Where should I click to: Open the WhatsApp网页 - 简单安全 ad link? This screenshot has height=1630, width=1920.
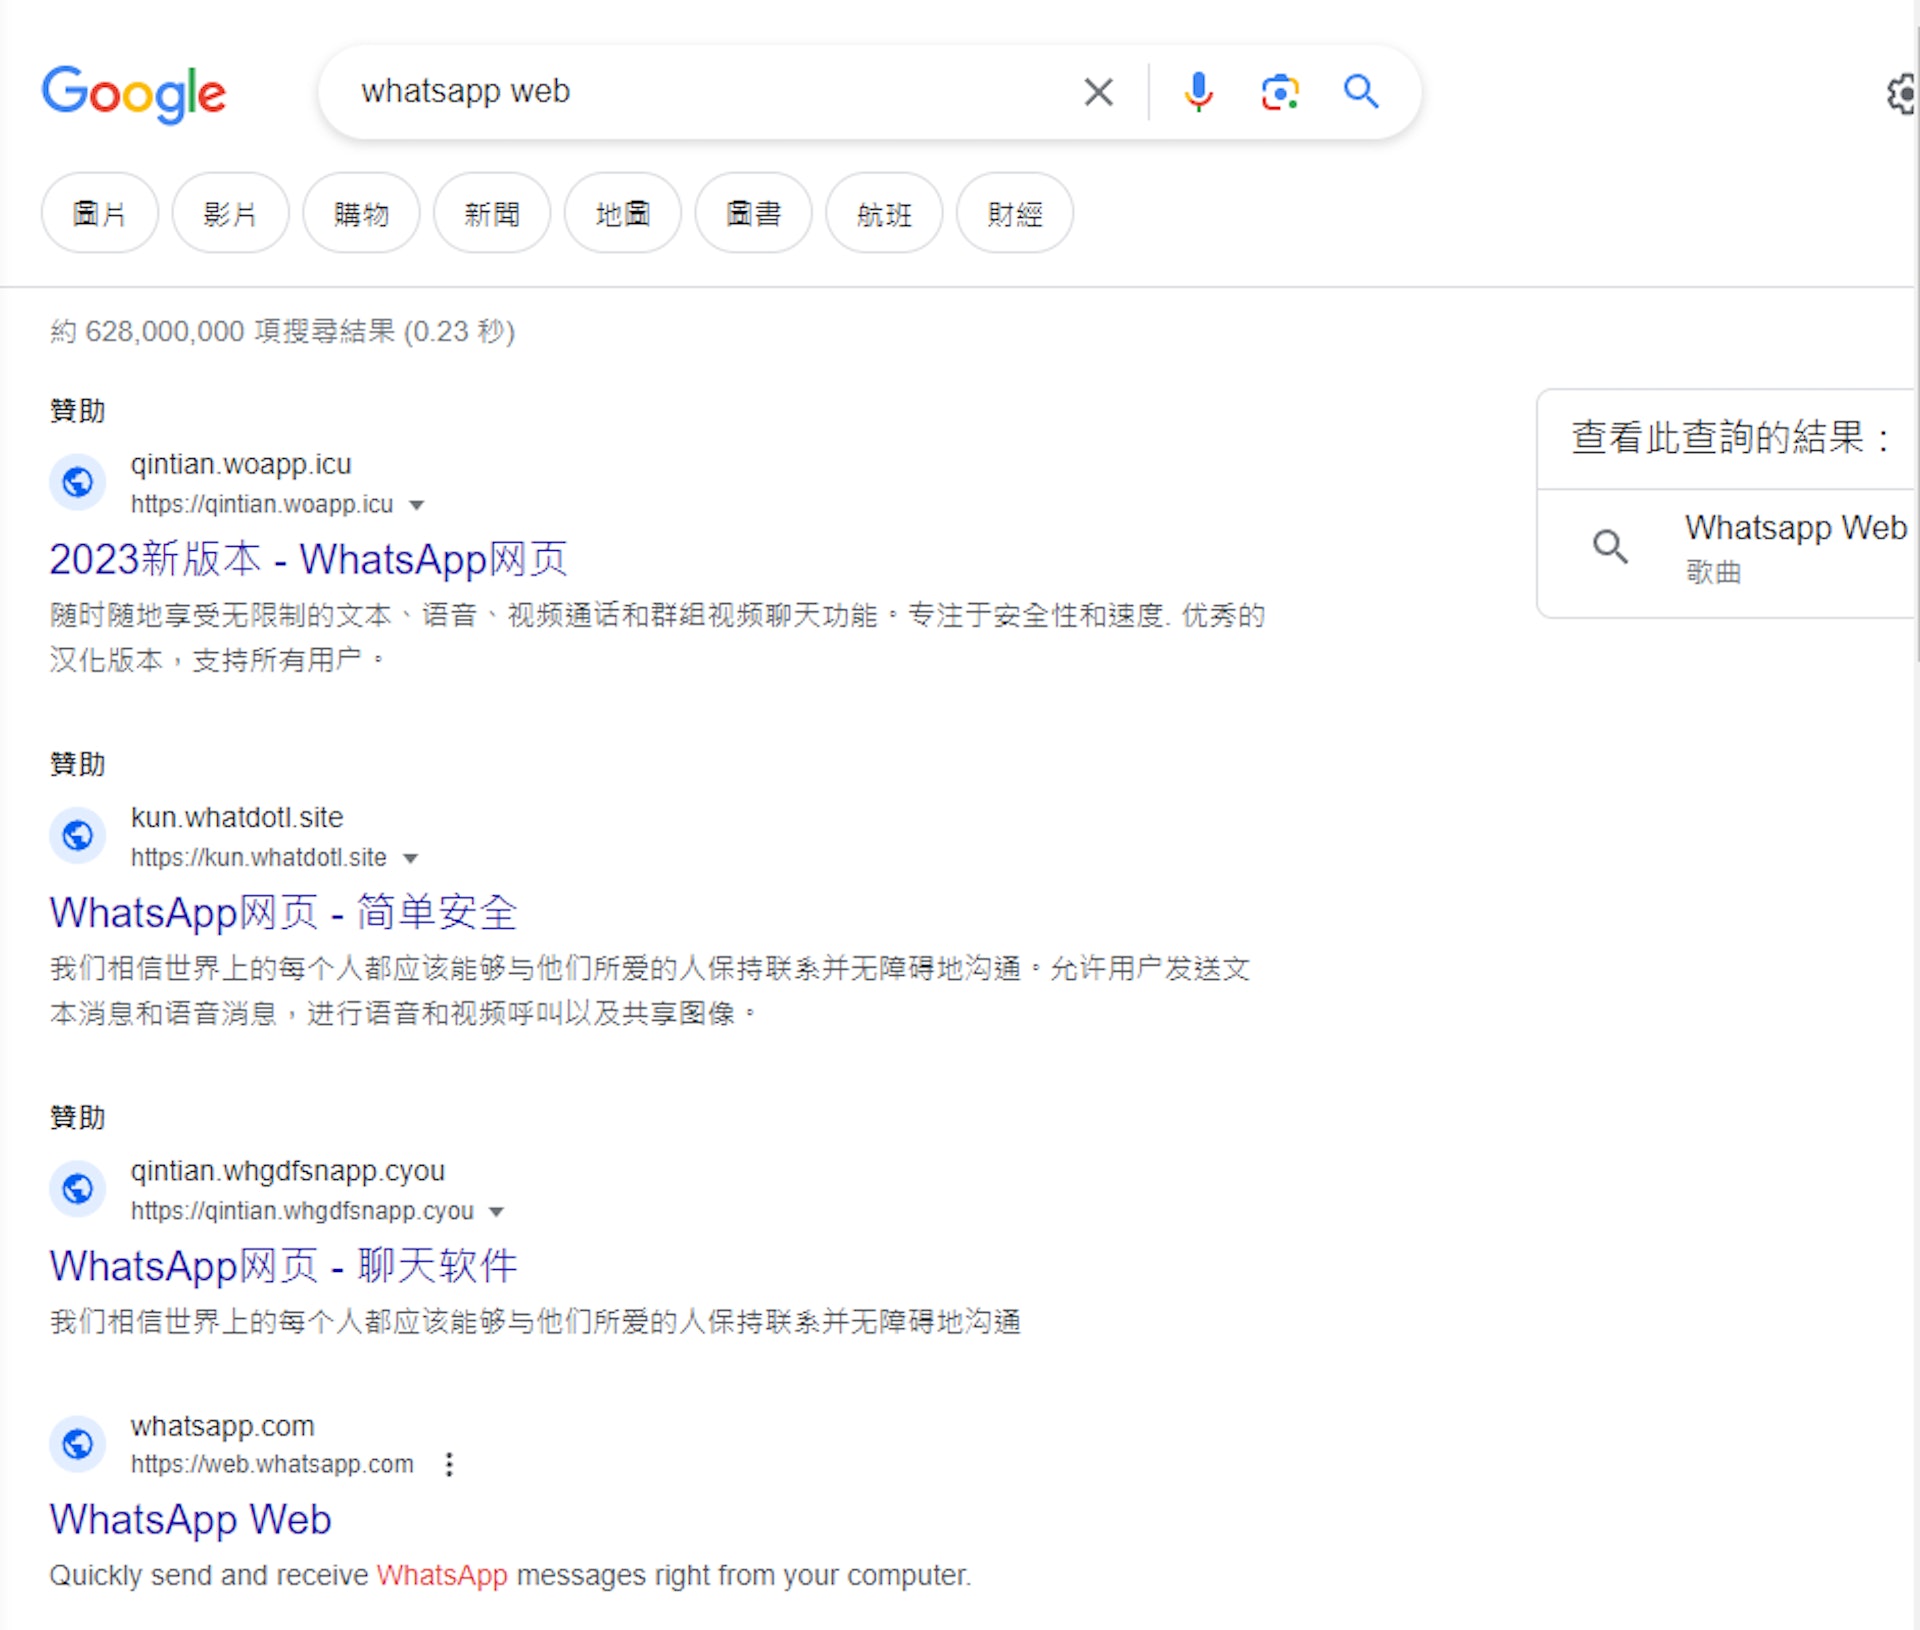(284, 912)
